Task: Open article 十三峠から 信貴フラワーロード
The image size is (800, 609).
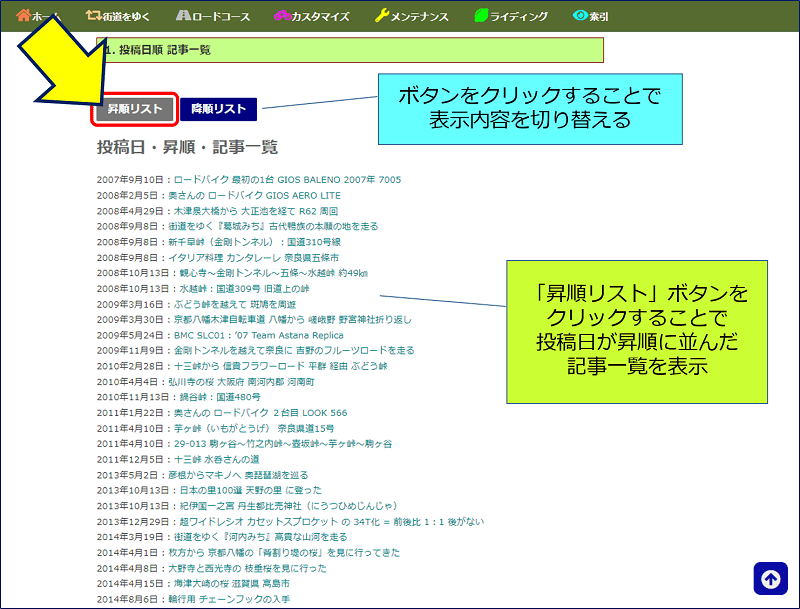Action: (x=281, y=366)
